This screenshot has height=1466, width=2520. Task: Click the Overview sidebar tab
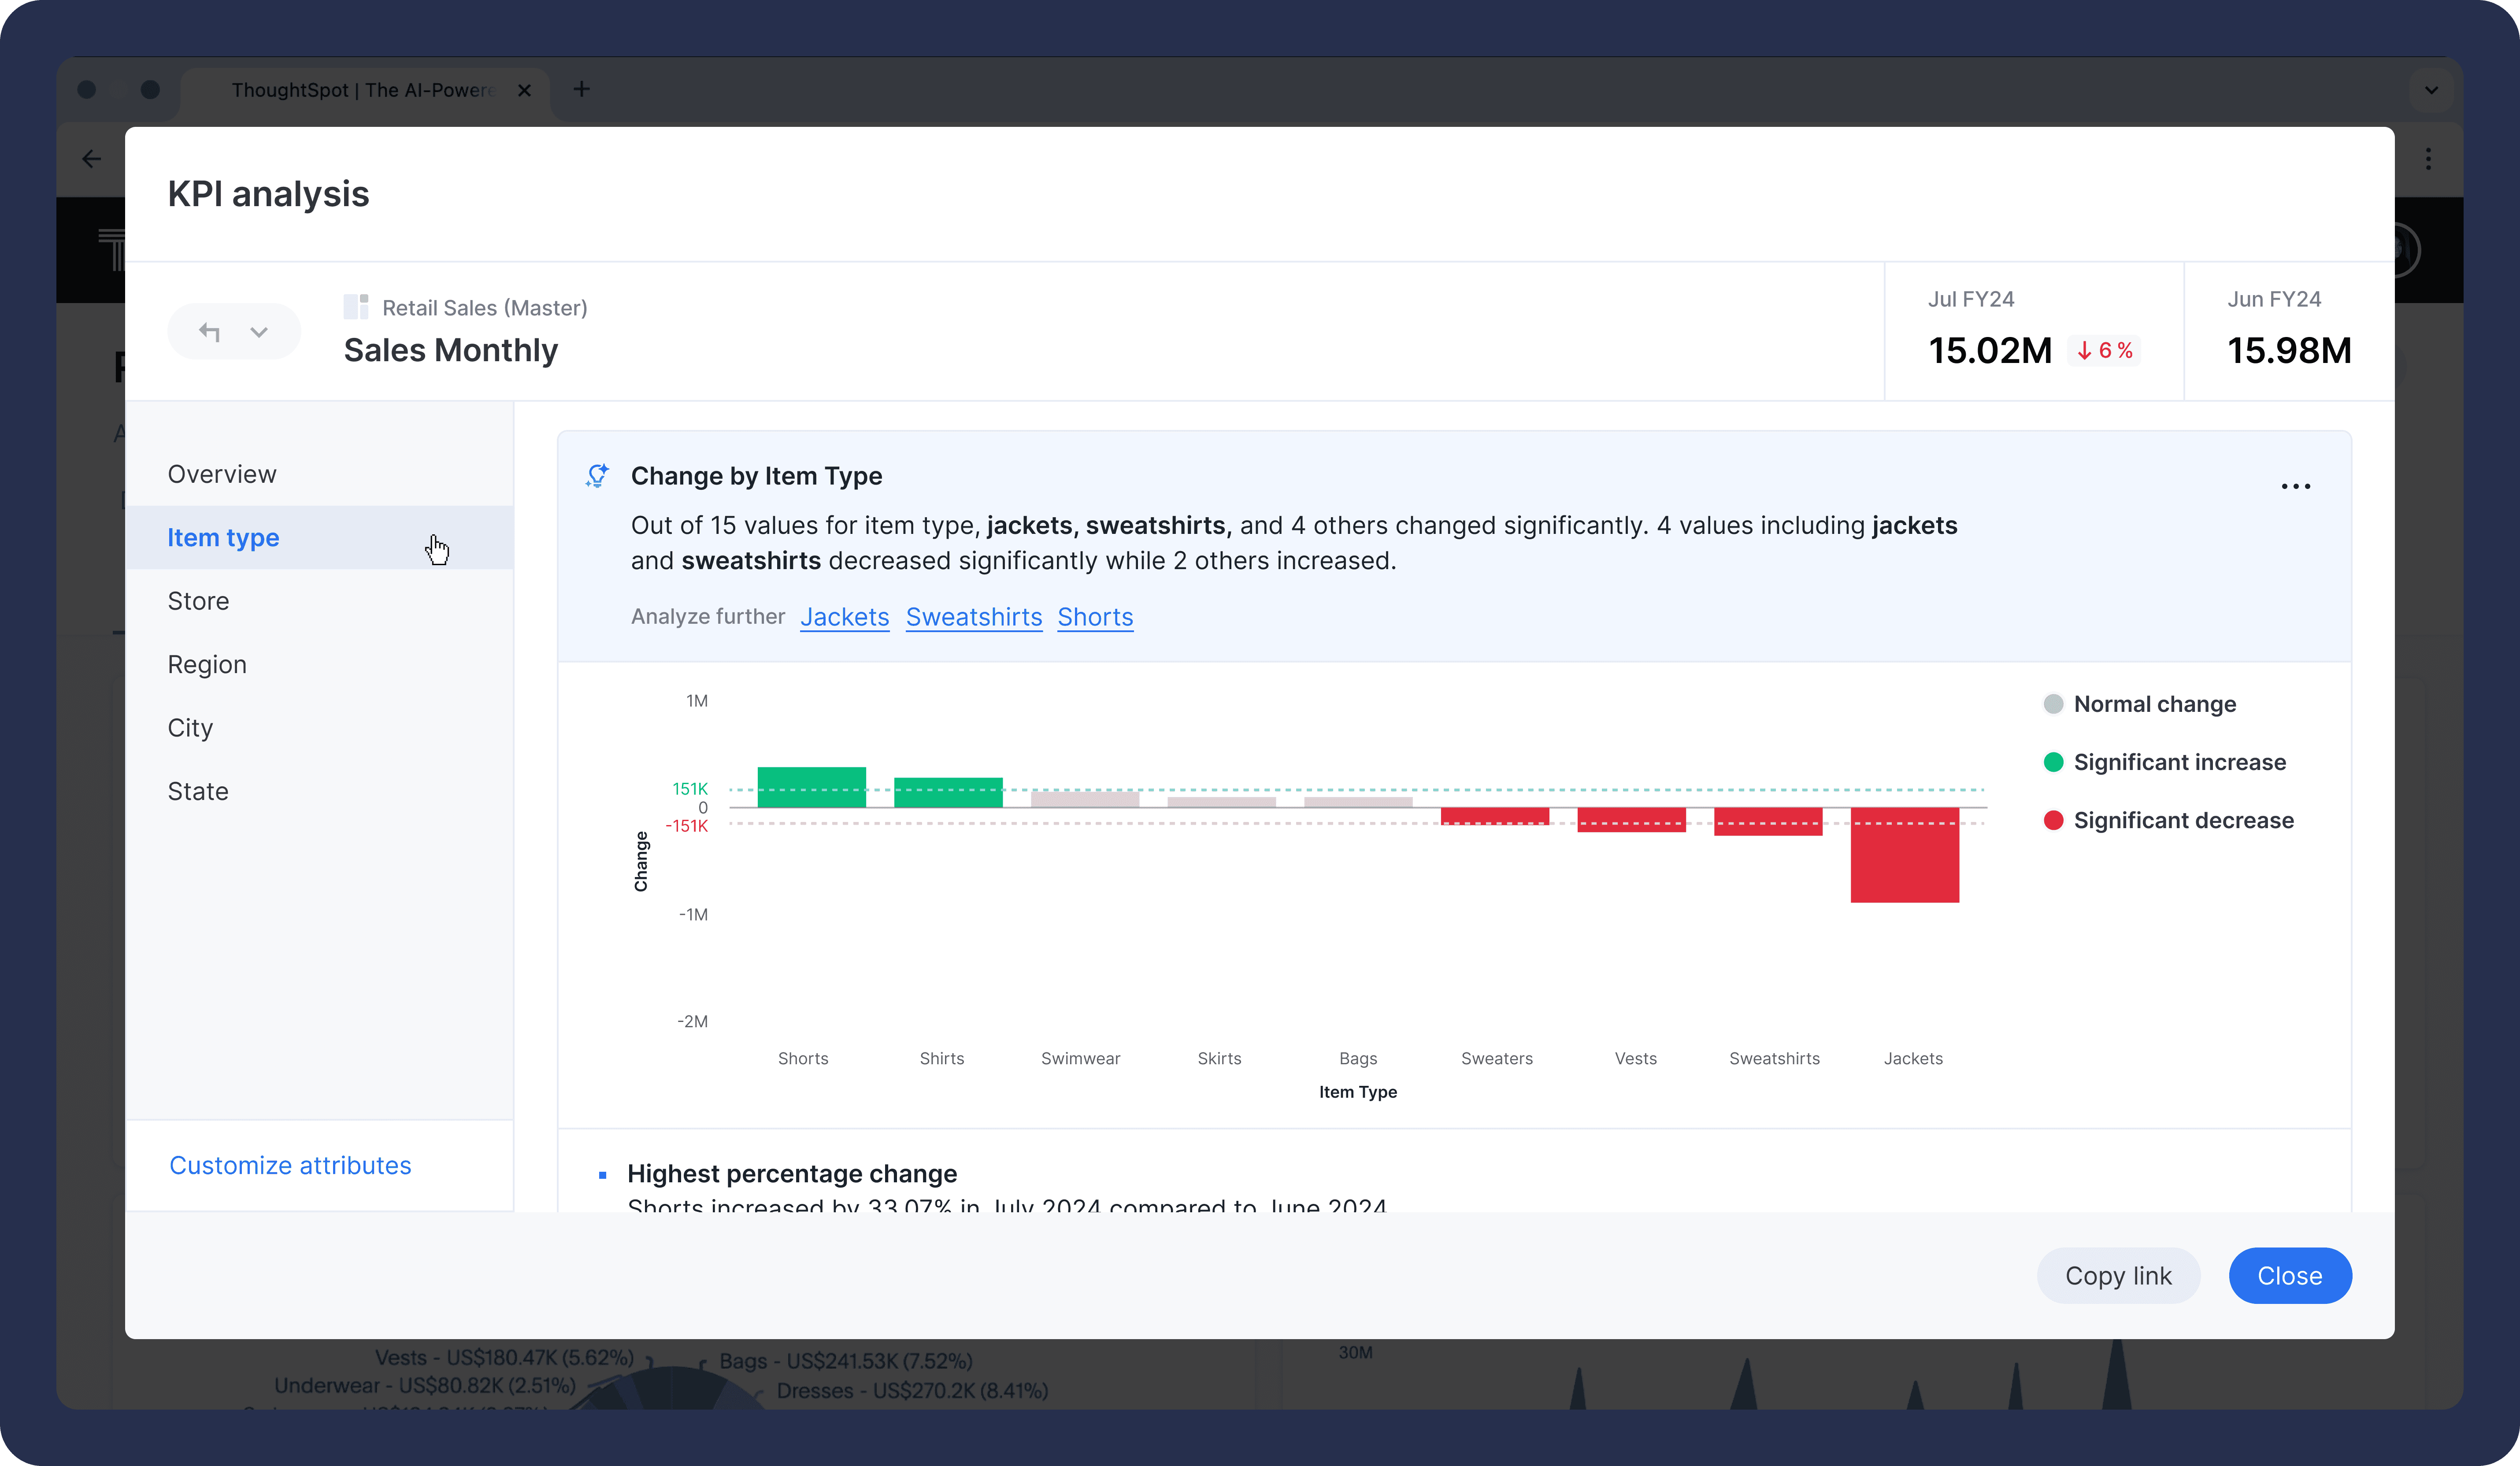222,473
